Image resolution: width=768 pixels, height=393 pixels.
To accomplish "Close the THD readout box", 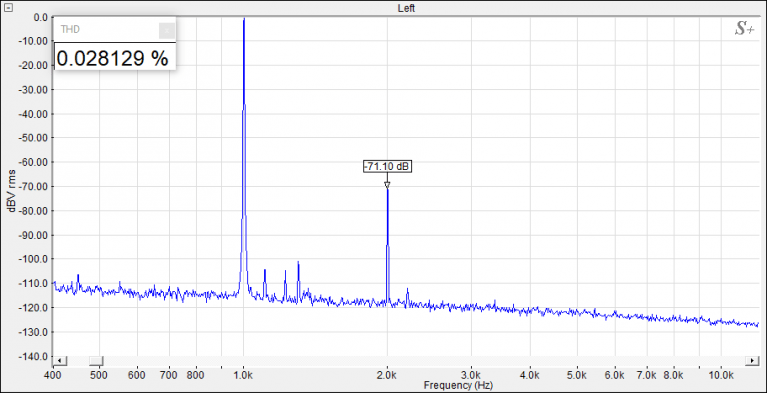I will pyautogui.click(x=167, y=30).
